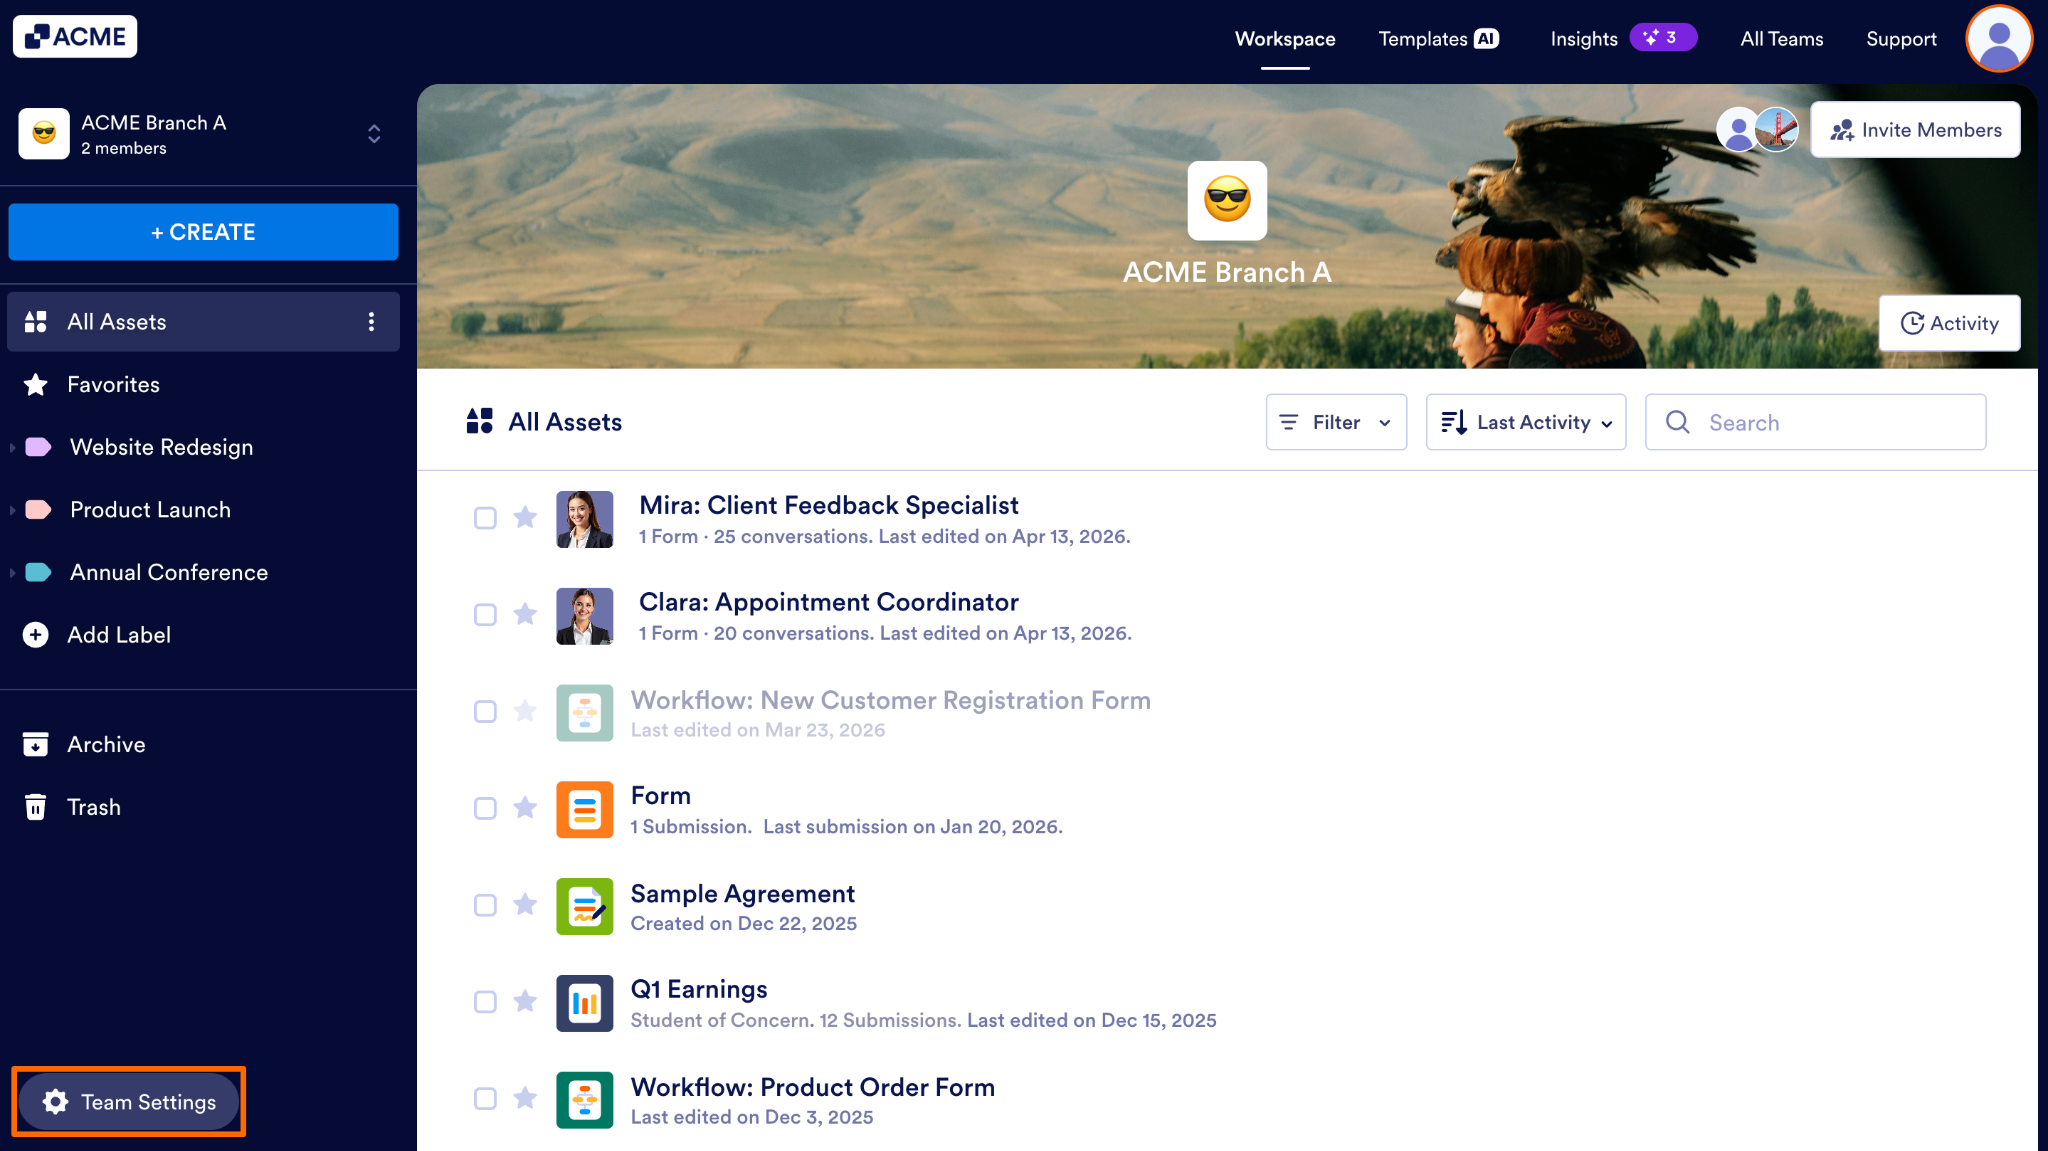This screenshot has width=2048, height=1151.
Task: Tick the checkbox beside Form
Action: point(485,809)
